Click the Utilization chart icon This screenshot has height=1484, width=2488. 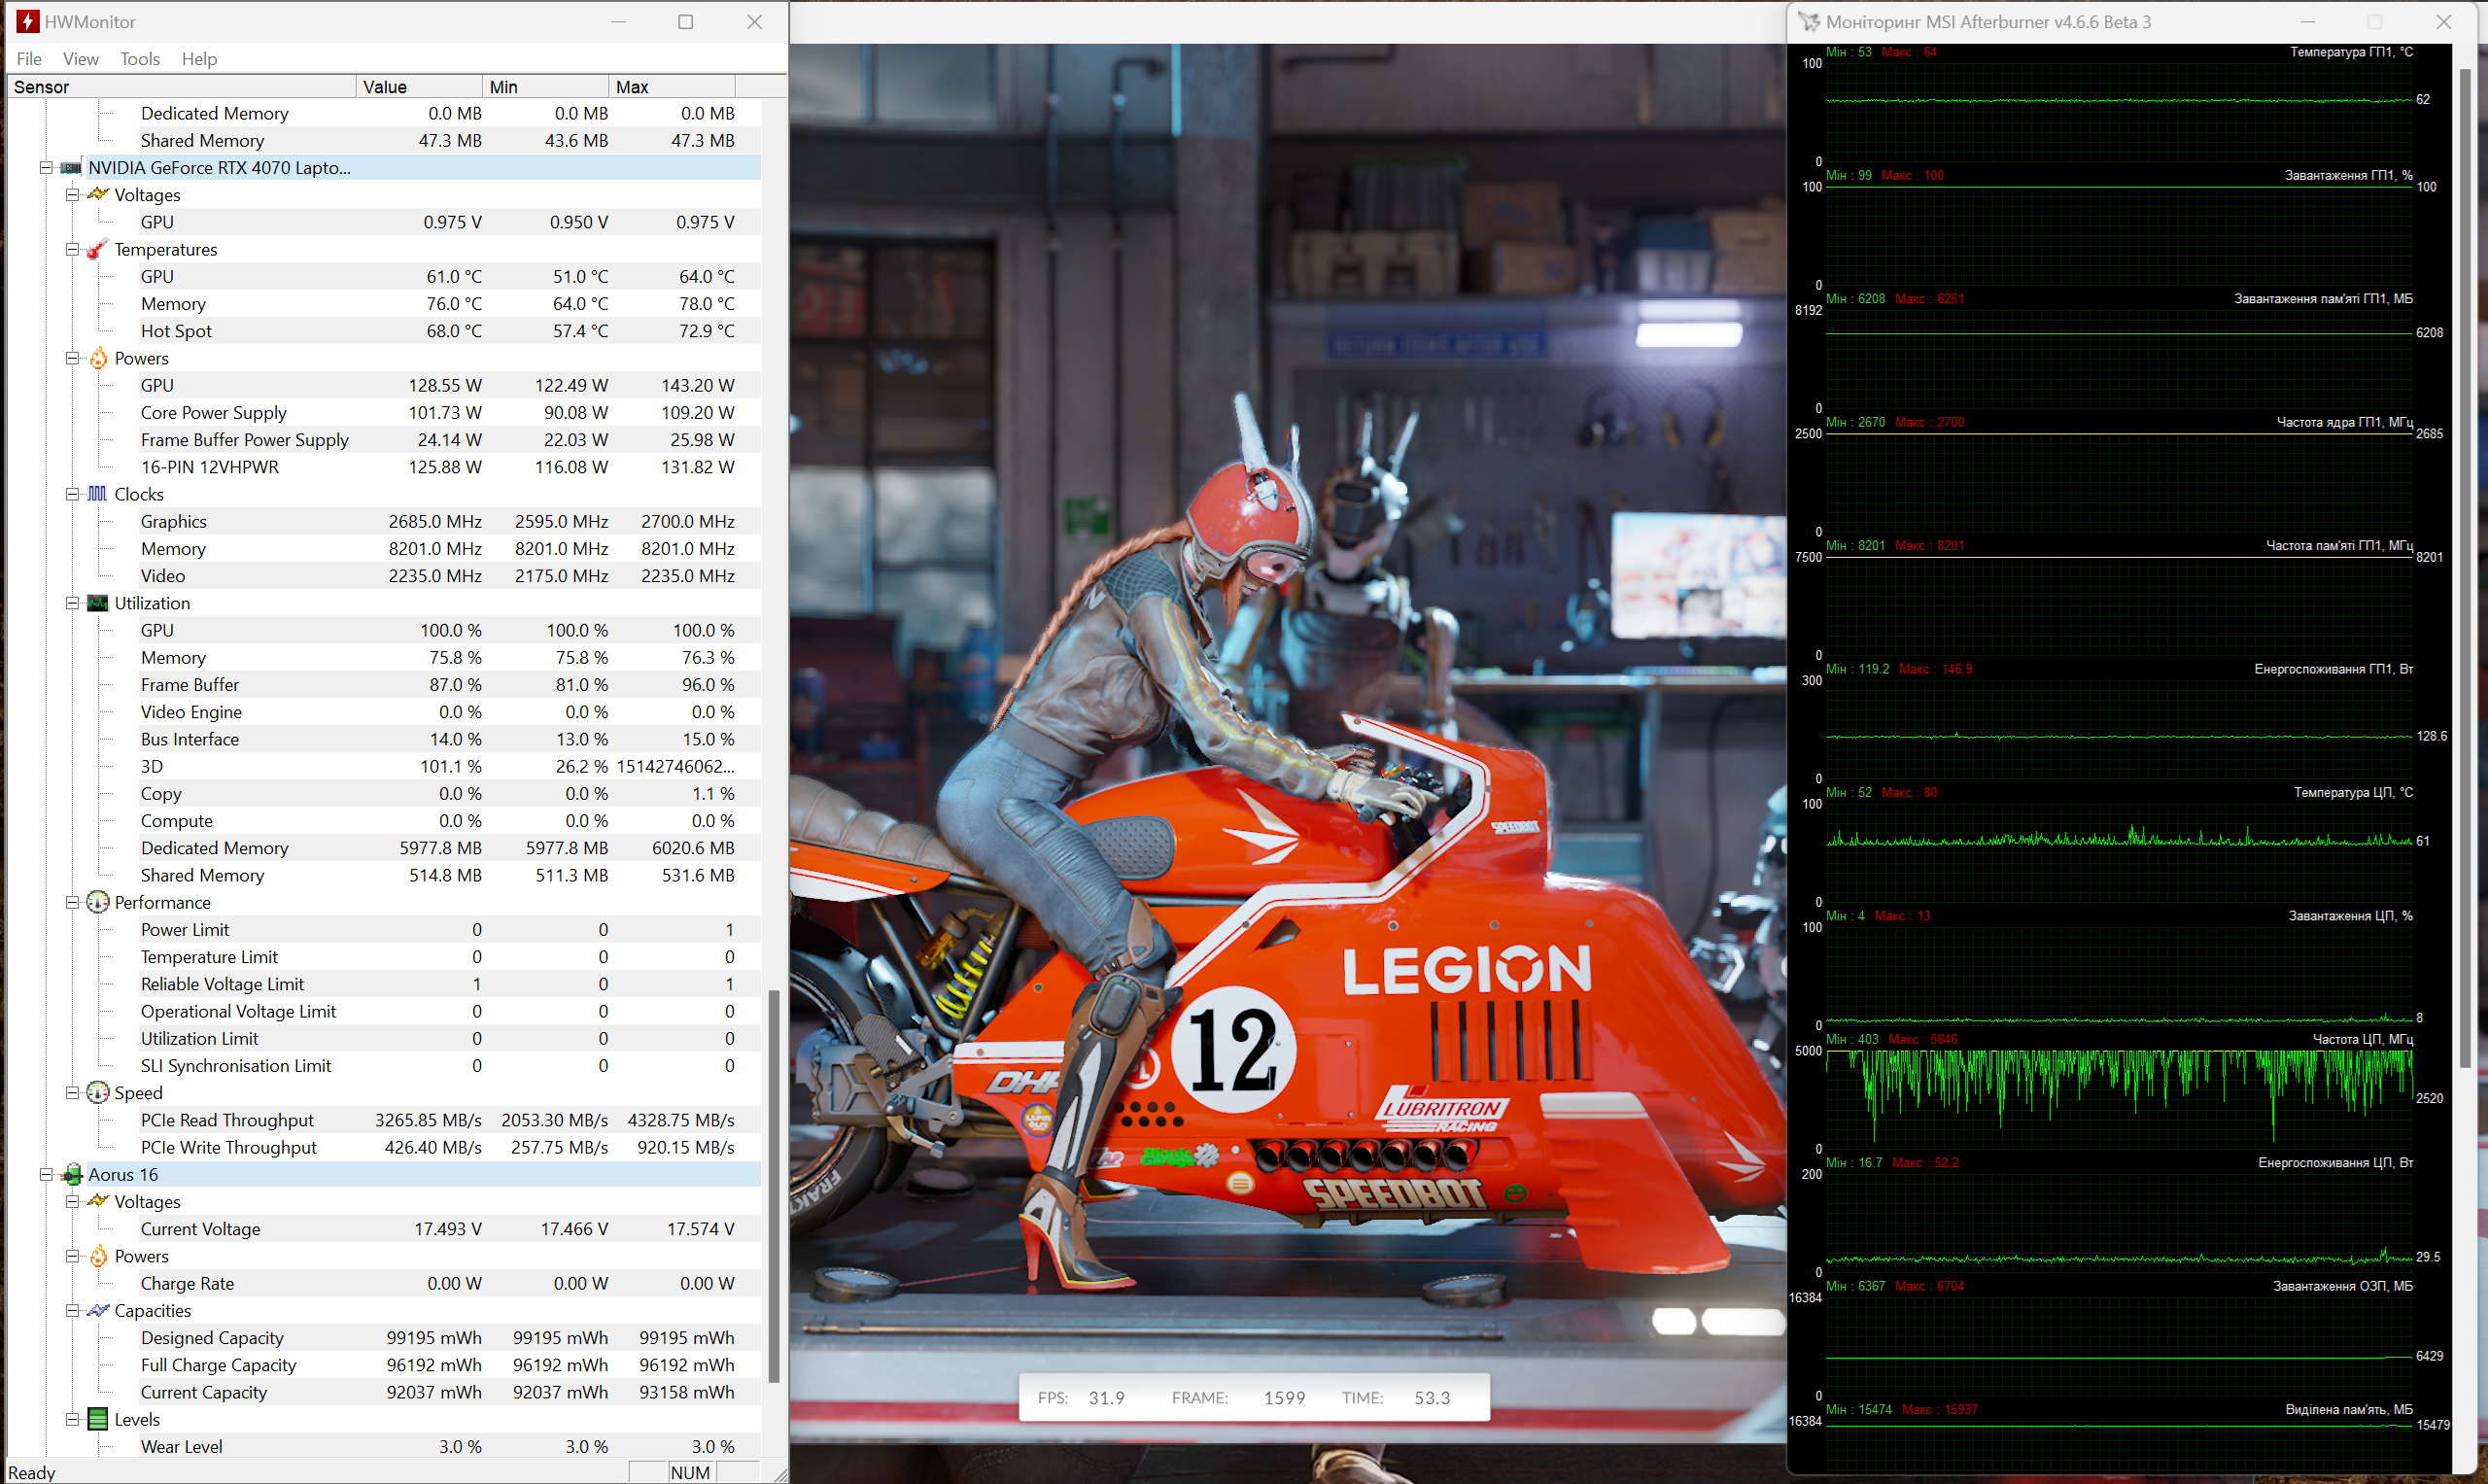(98, 603)
